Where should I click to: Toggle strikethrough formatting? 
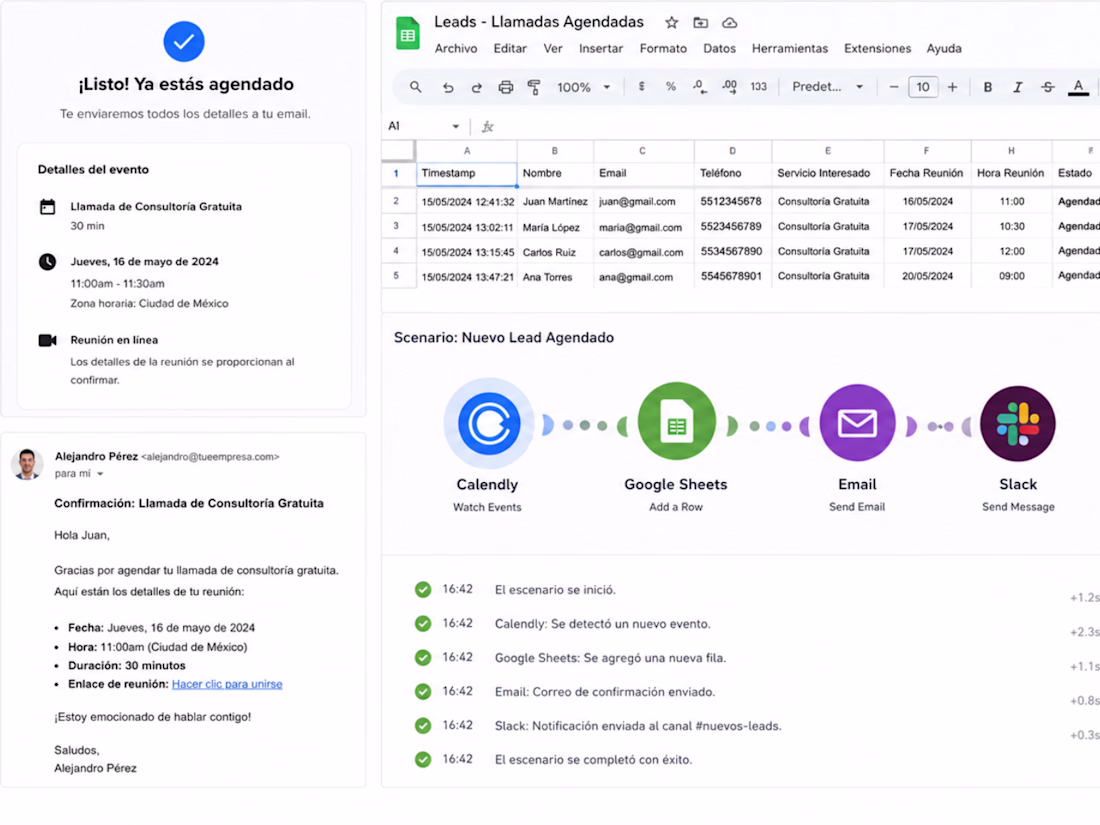click(x=1047, y=87)
